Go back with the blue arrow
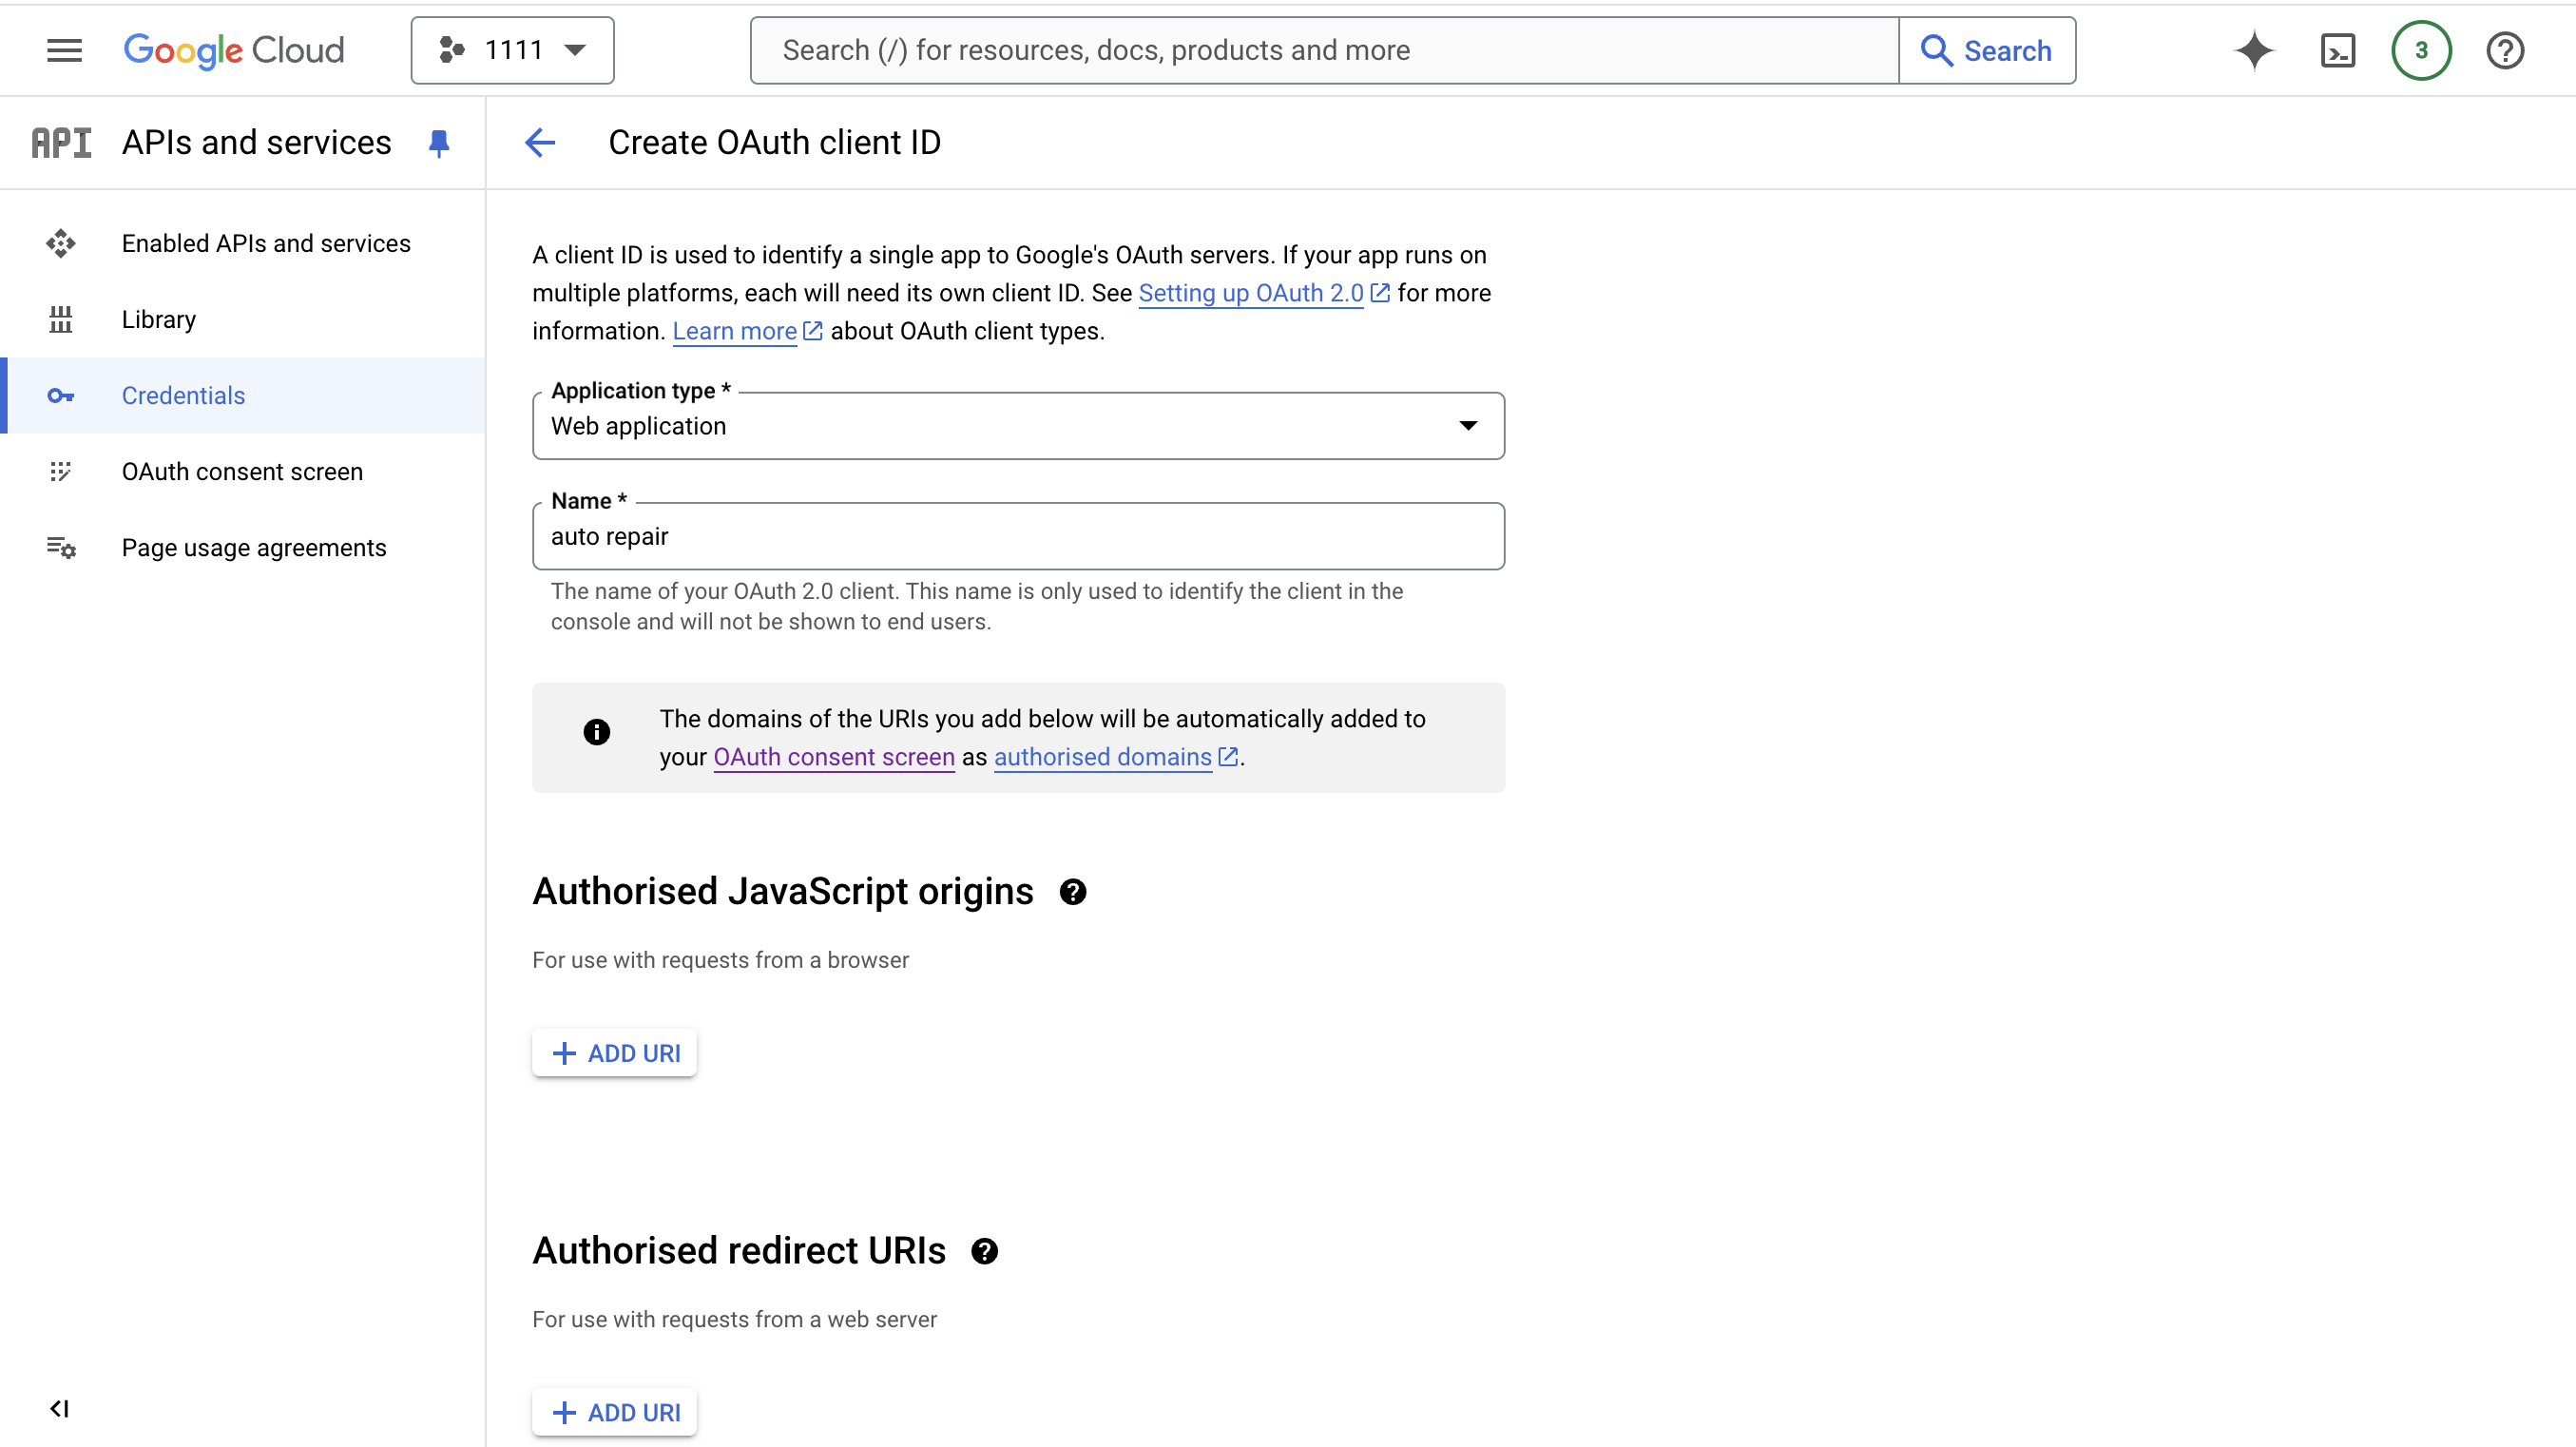Screen dimensions: 2576x1447 [x=540, y=143]
